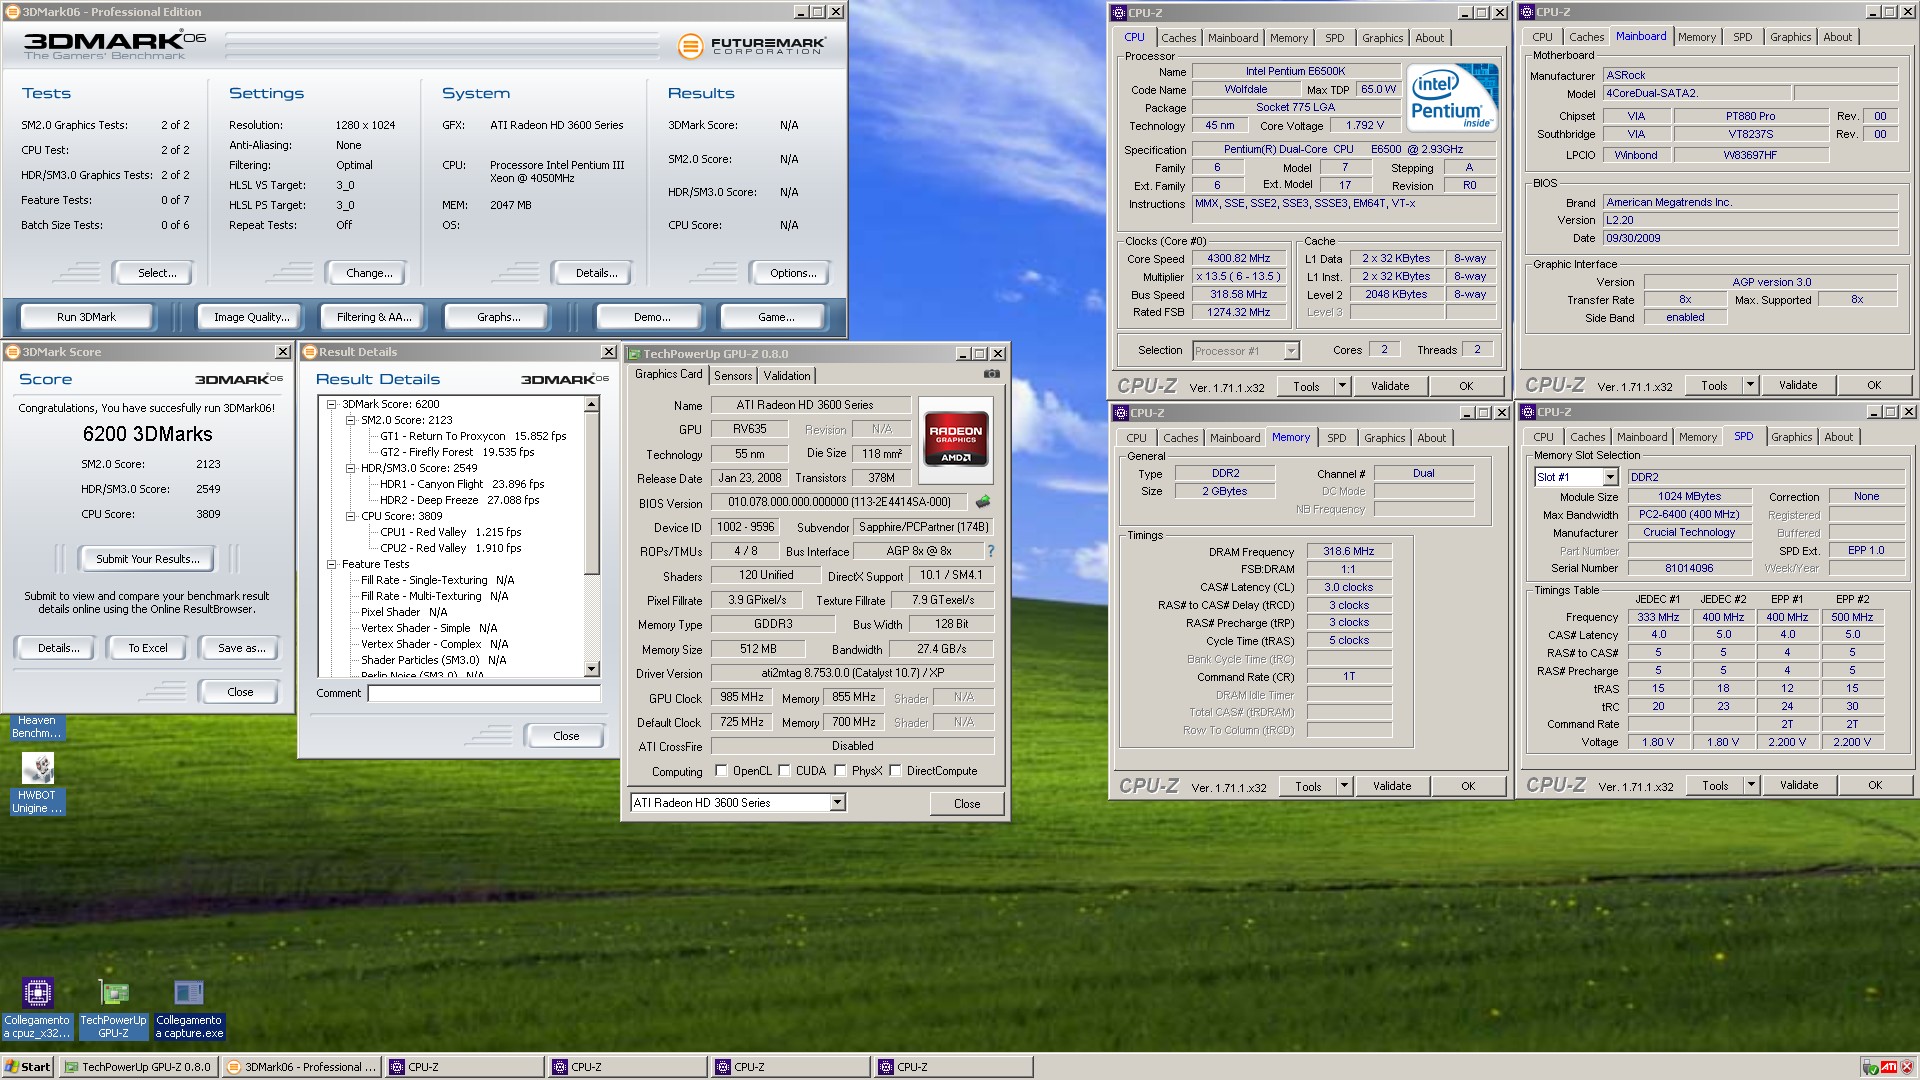Open the Heaven Benchmark desktop icon
This screenshot has width=1920, height=1080.
(37, 726)
